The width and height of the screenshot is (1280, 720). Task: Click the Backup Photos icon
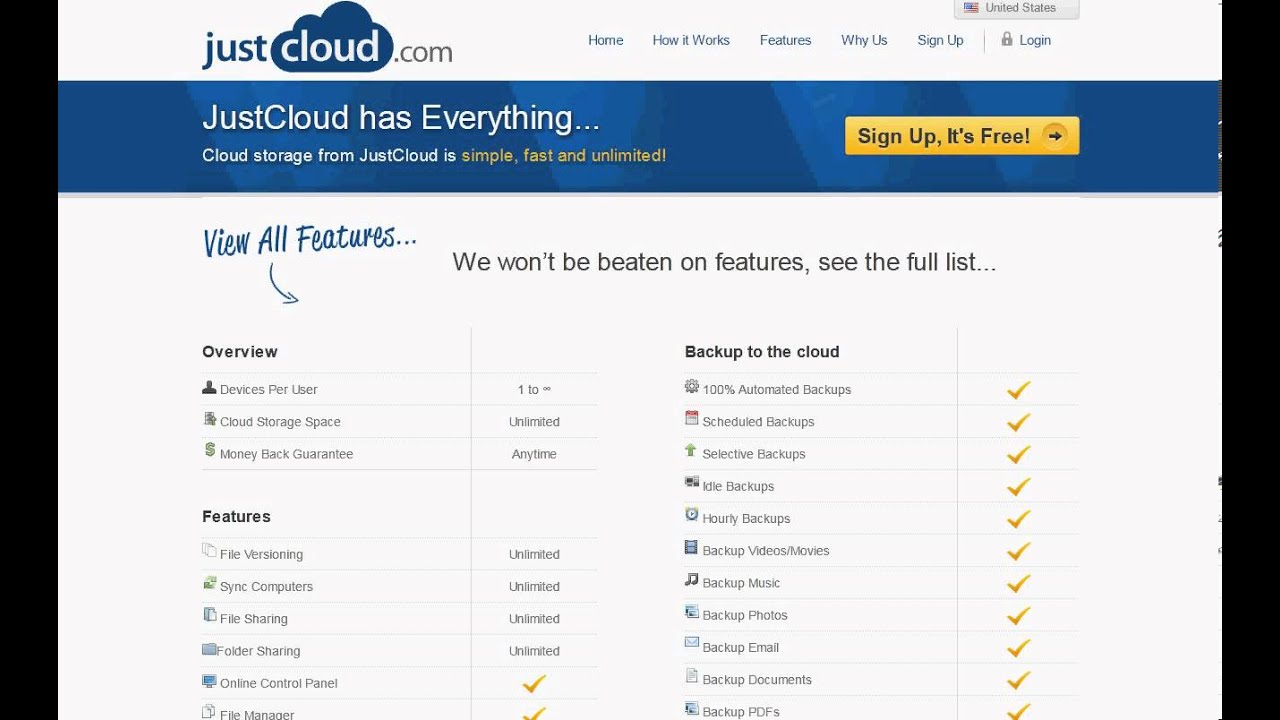tap(692, 612)
